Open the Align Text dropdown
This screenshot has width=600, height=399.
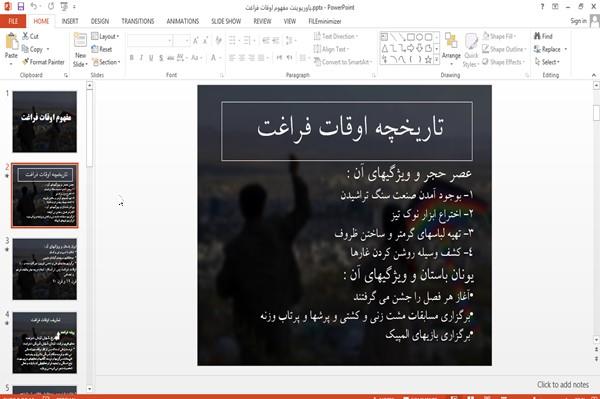pyautogui.click(x=331, y=49)
